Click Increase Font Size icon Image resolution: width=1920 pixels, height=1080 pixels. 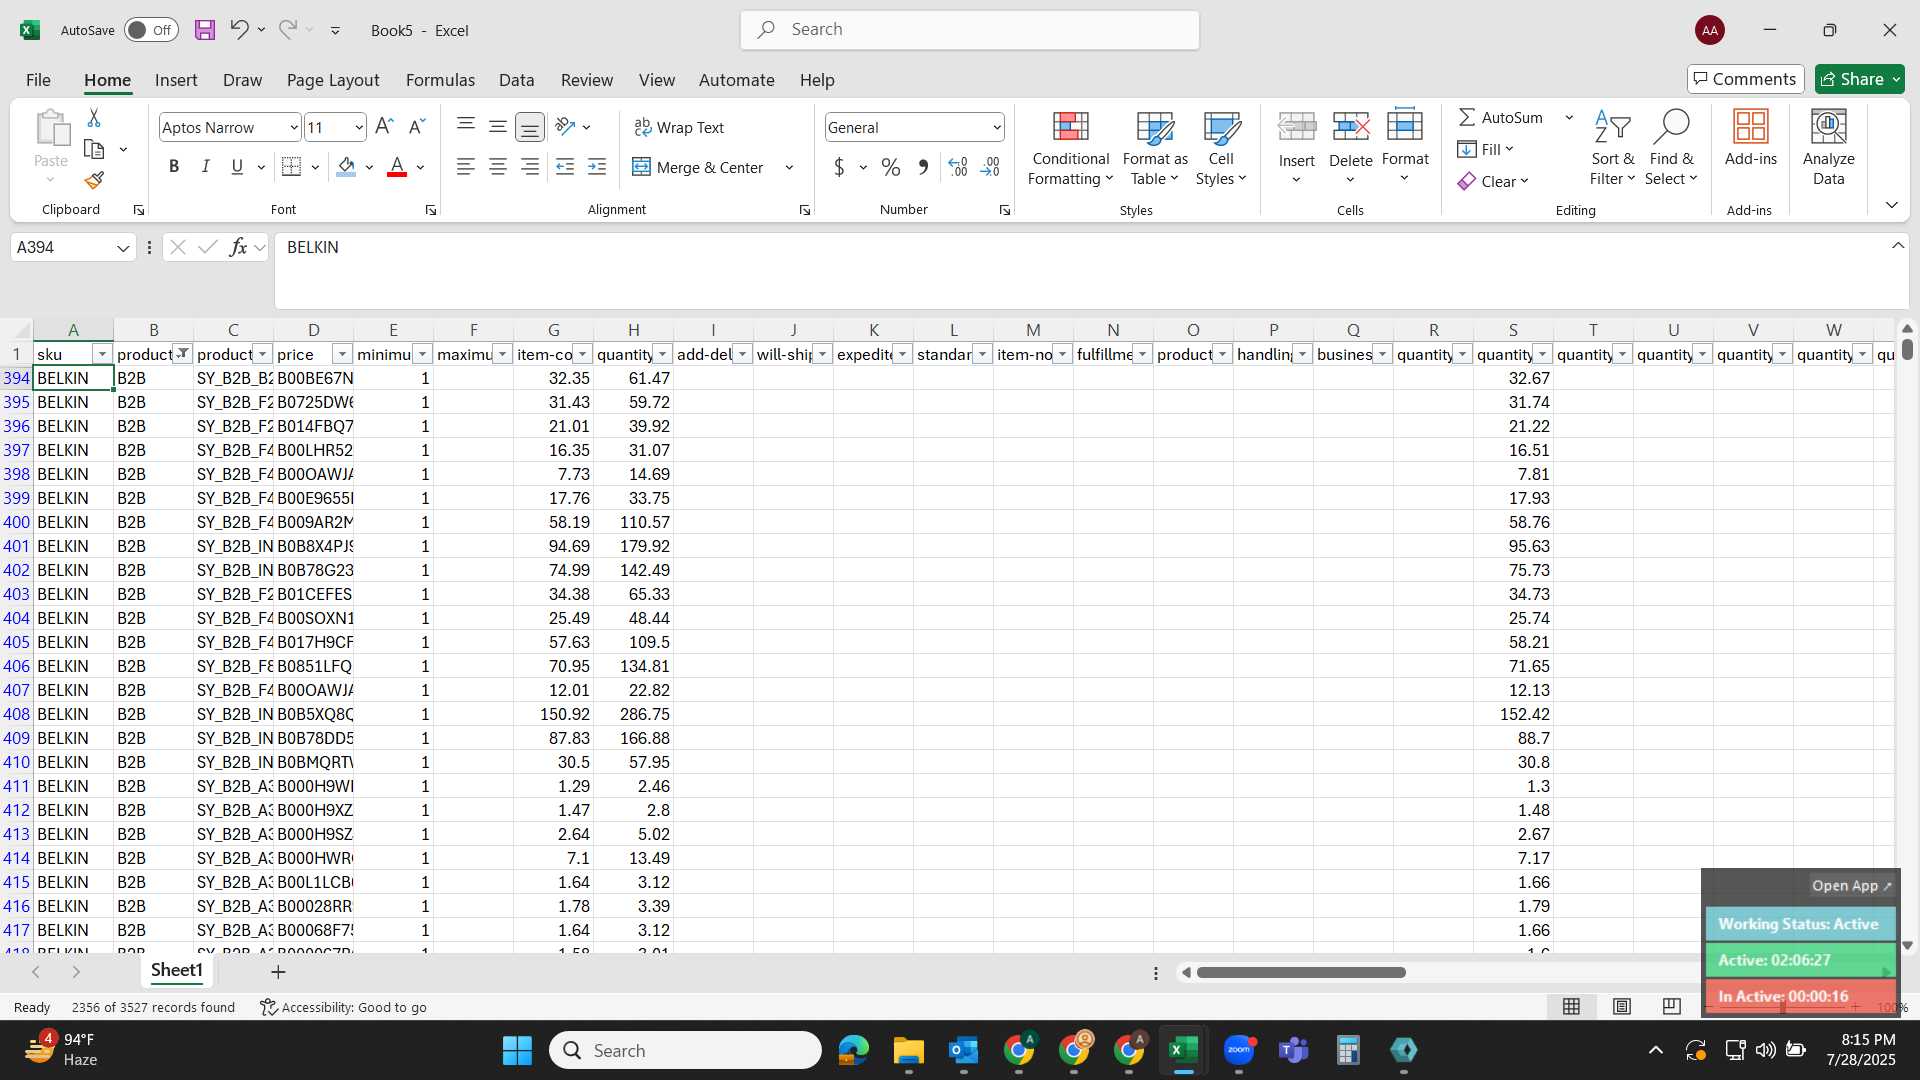pos(384,127)
